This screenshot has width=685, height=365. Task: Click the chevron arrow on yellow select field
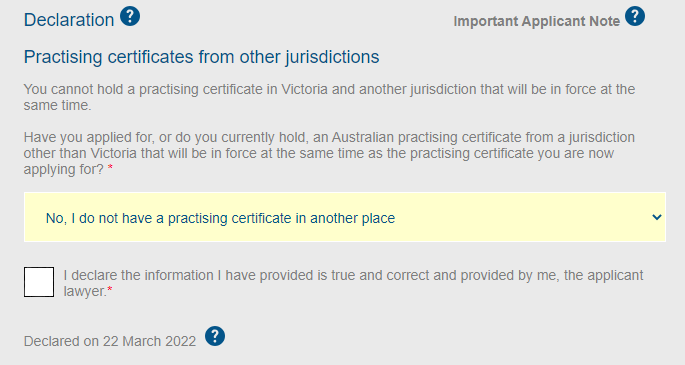click(657, 217)
